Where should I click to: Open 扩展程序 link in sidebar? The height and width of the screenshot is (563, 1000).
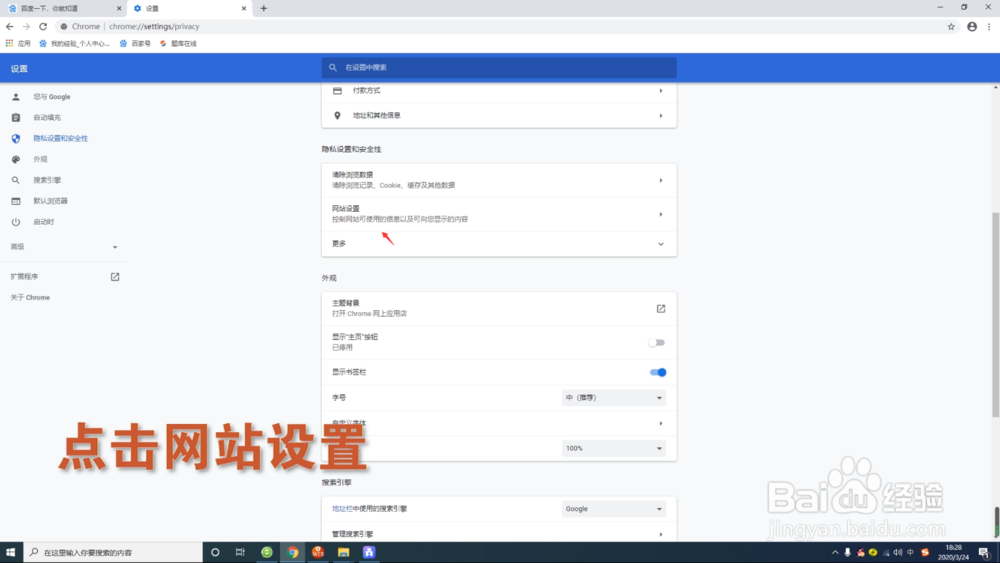tap(24, 277)
